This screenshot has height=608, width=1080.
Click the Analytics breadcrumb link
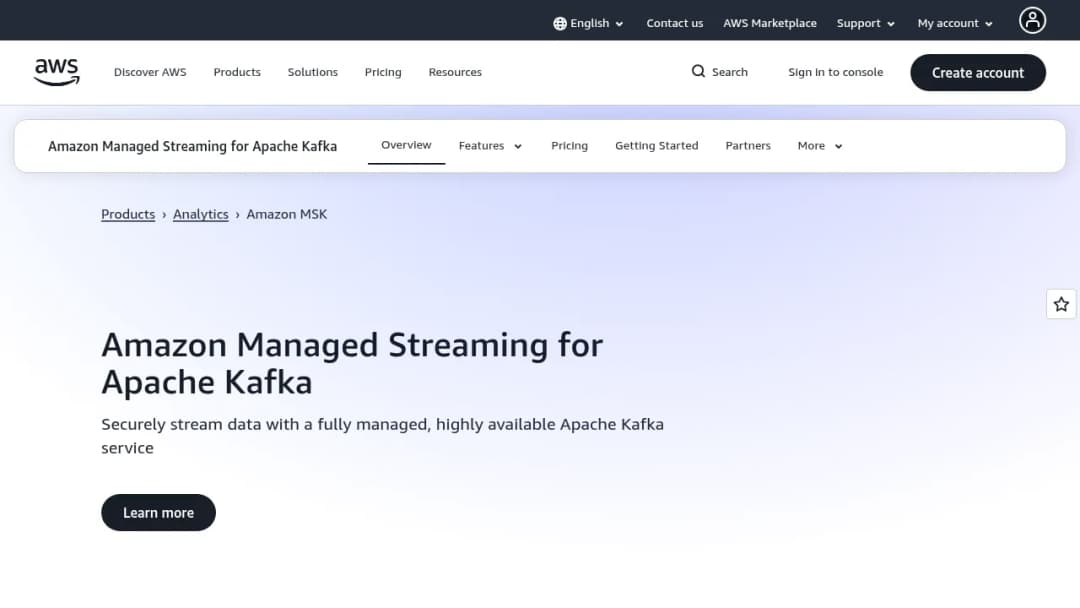[200, 214]
